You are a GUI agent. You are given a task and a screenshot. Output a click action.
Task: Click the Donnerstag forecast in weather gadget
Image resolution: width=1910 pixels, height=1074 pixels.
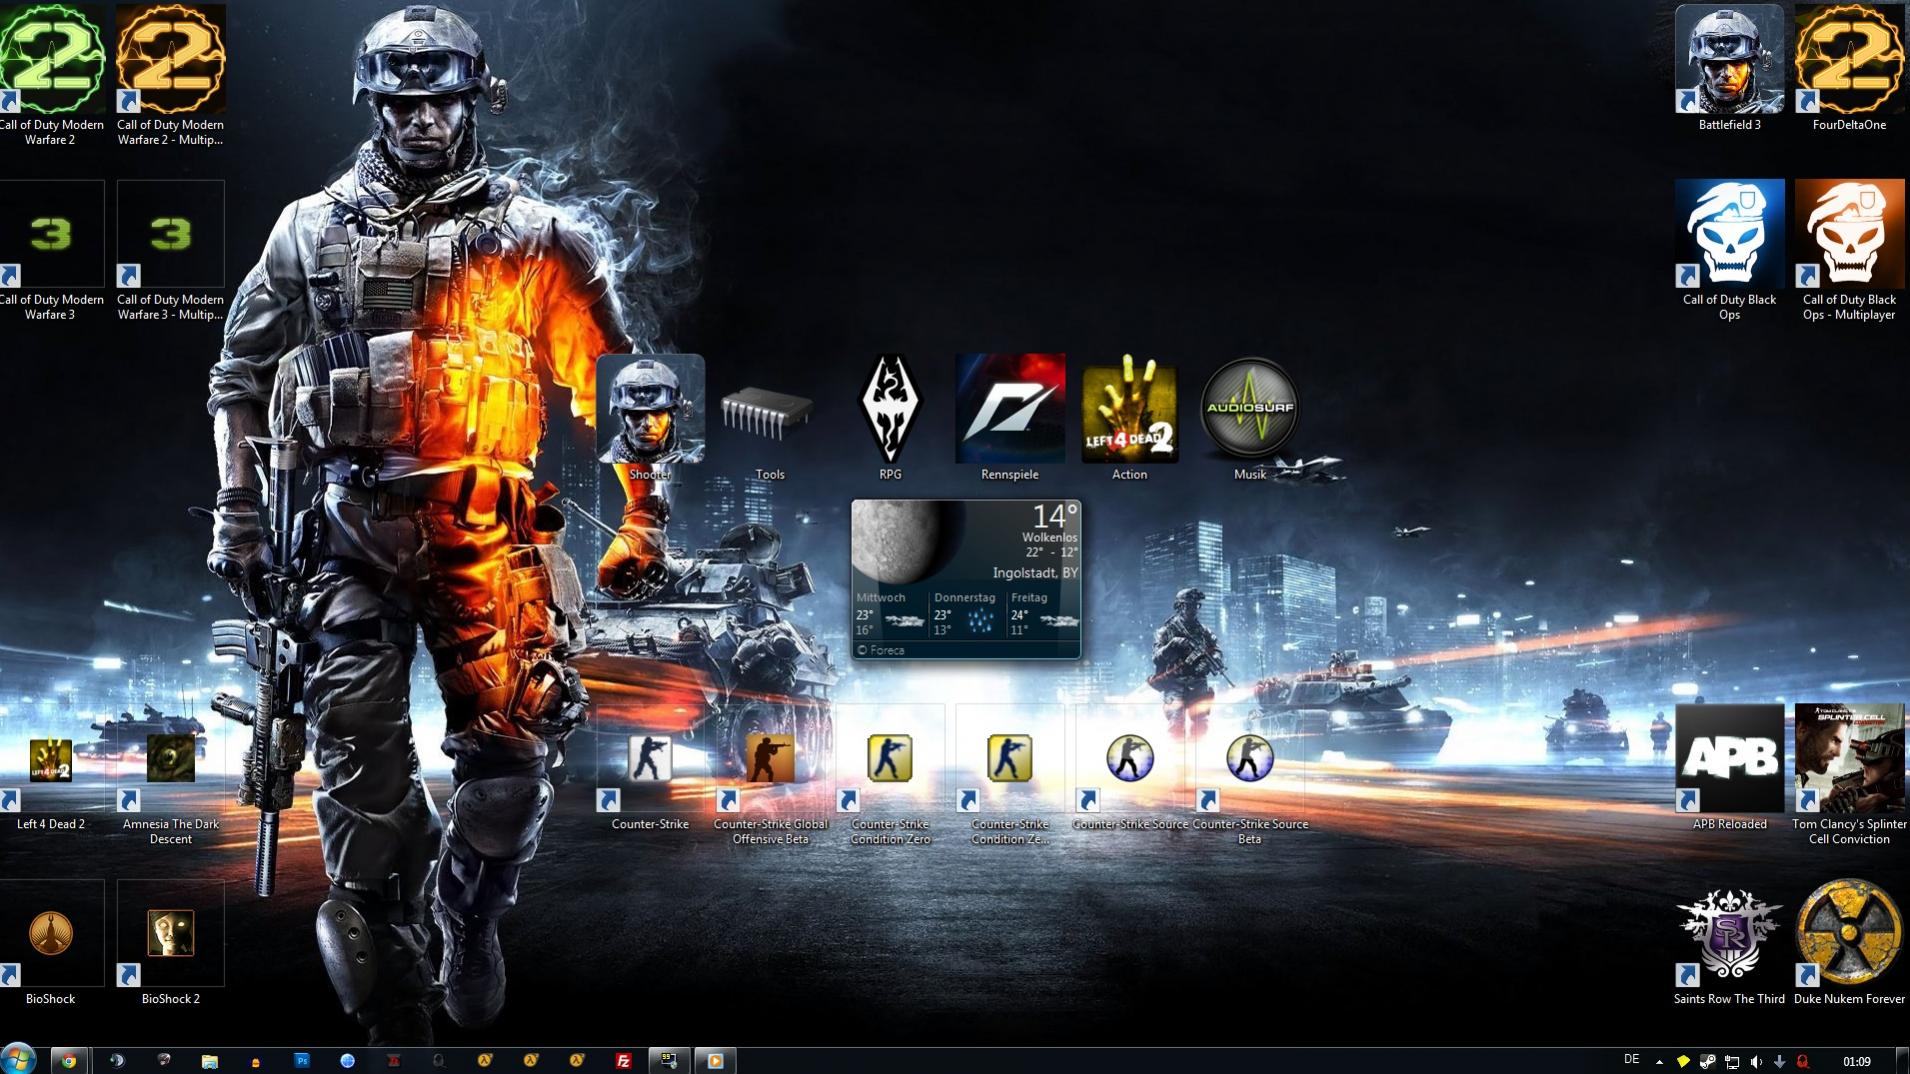pos(966,612)
